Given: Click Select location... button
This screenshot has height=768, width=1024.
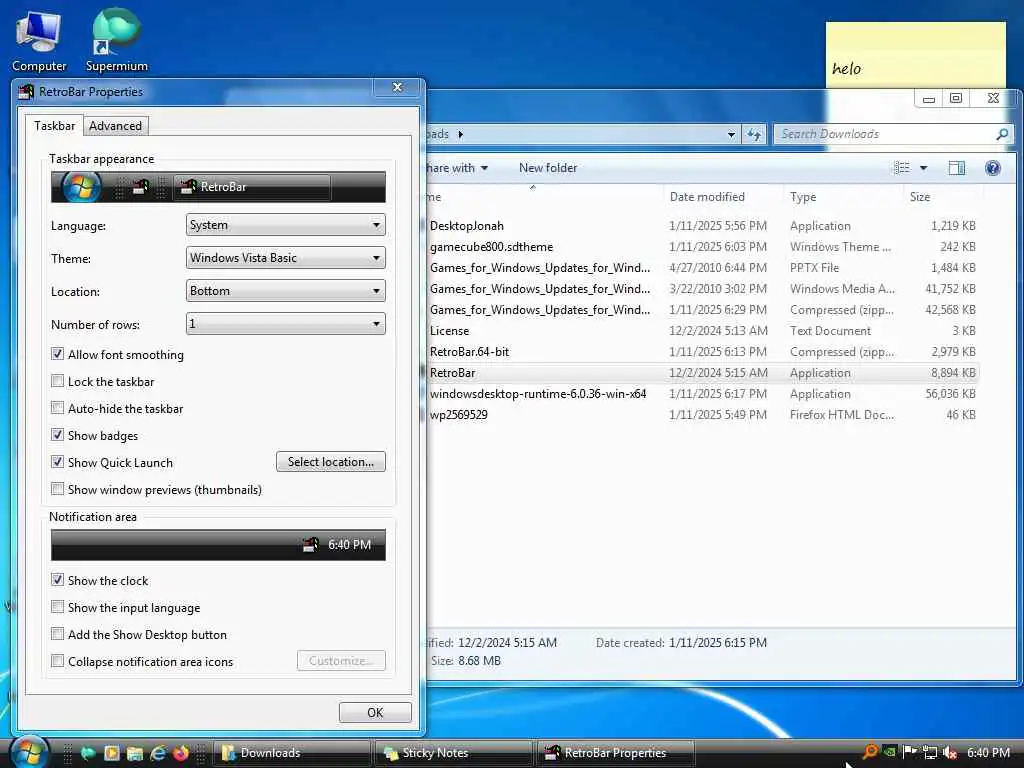Looking at the screenshot, I should click(x=330, y=462).
